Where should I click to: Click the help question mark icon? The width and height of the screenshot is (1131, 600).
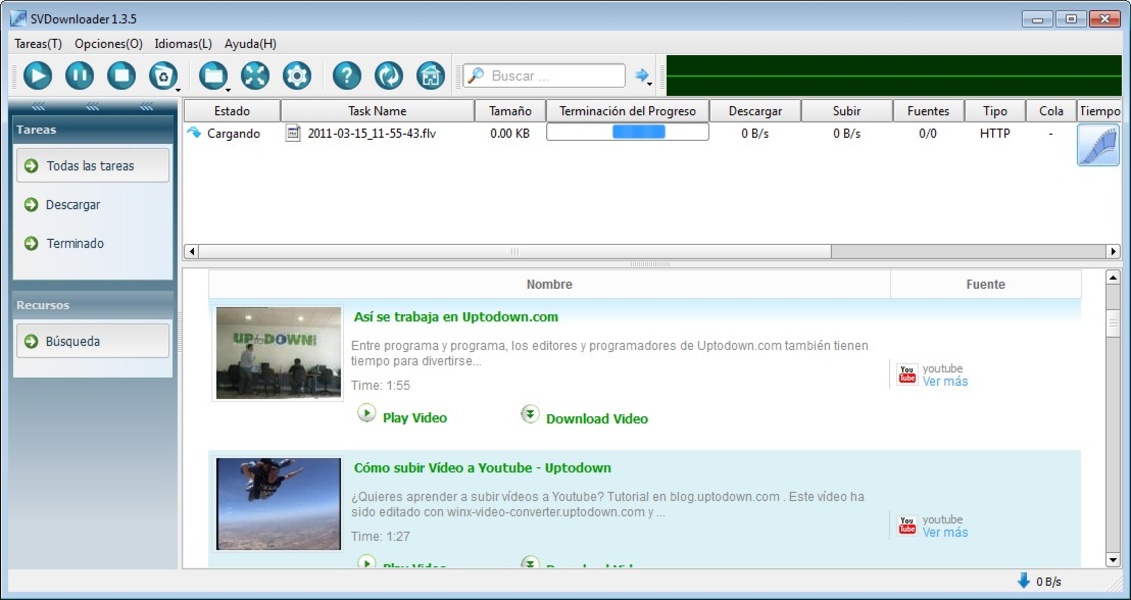pos(346,75)
